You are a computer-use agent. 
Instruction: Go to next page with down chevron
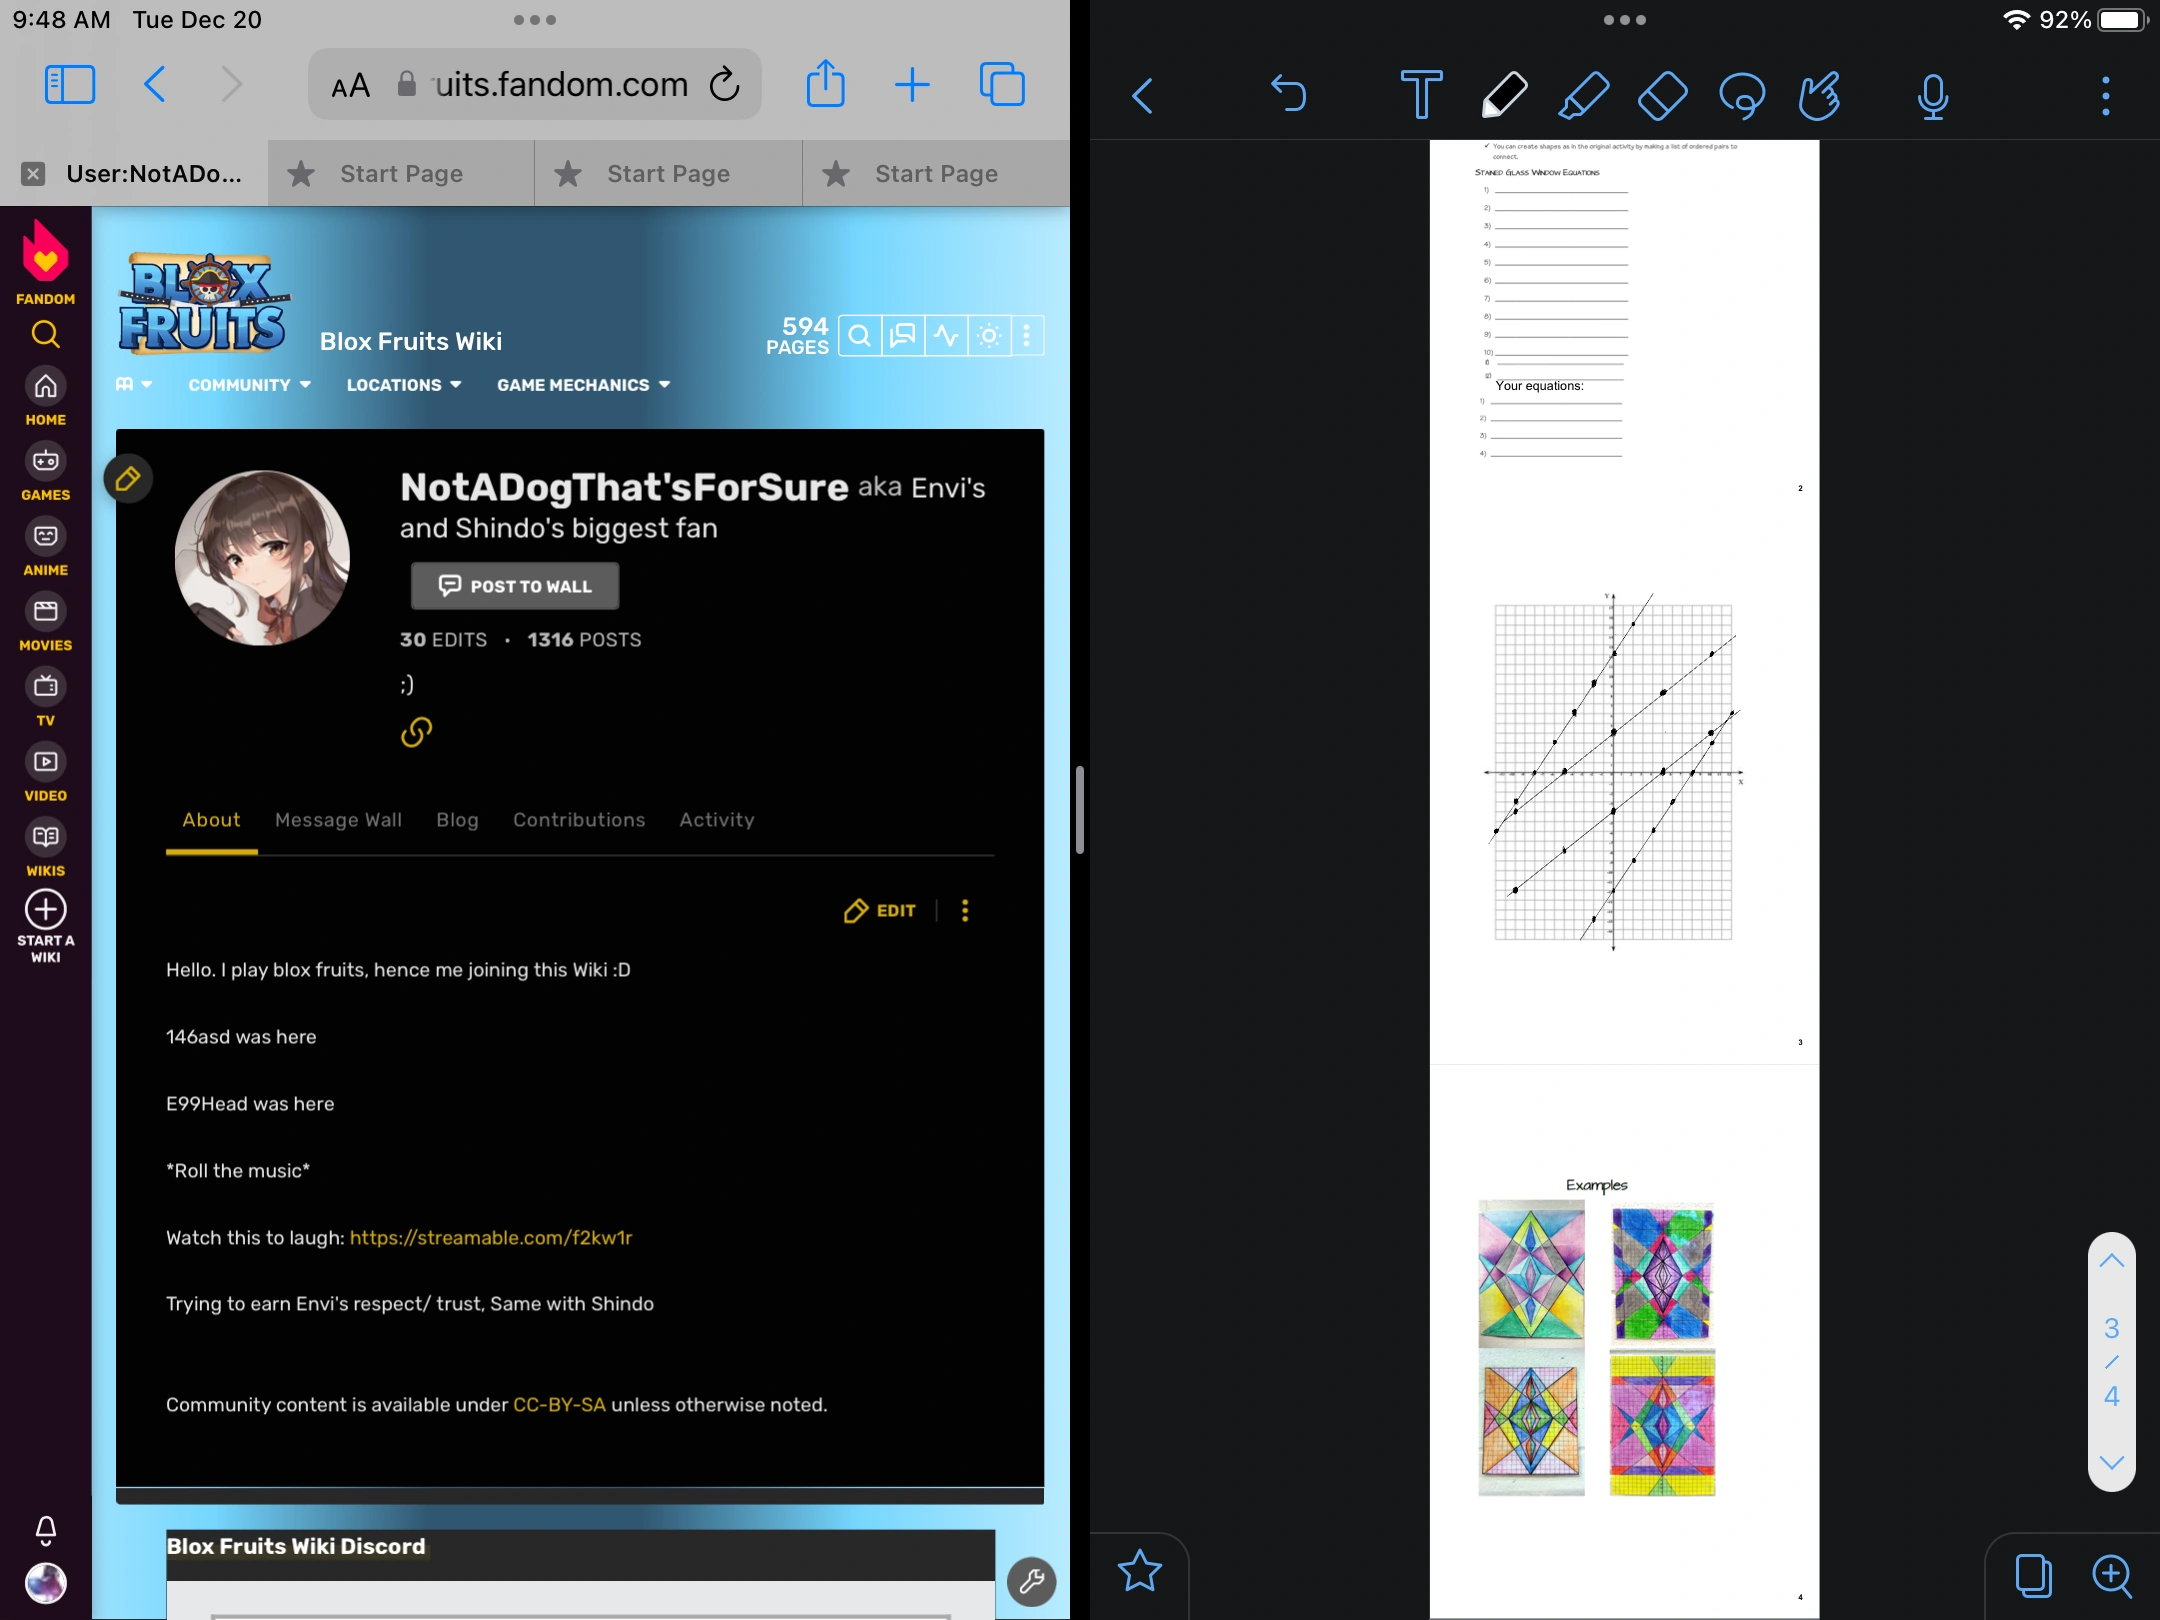pyautogui.click(x=2111, y=1462)
